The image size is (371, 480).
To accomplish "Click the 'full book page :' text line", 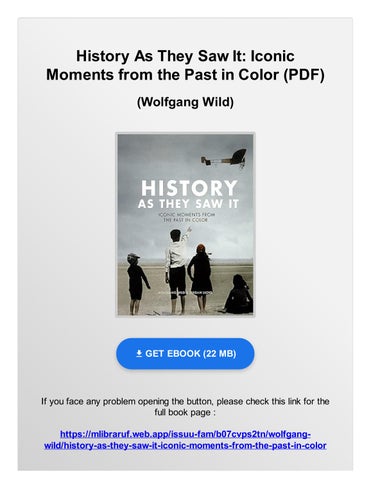I will pyautogui.click(x=185, y=412).
